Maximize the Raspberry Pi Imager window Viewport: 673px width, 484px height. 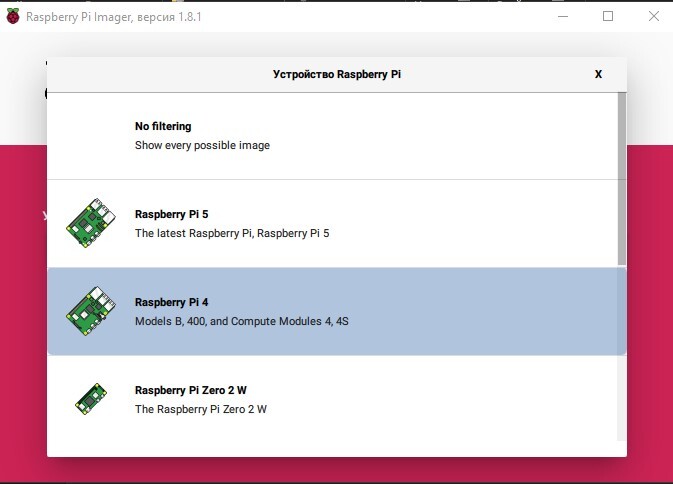(608, 16)
